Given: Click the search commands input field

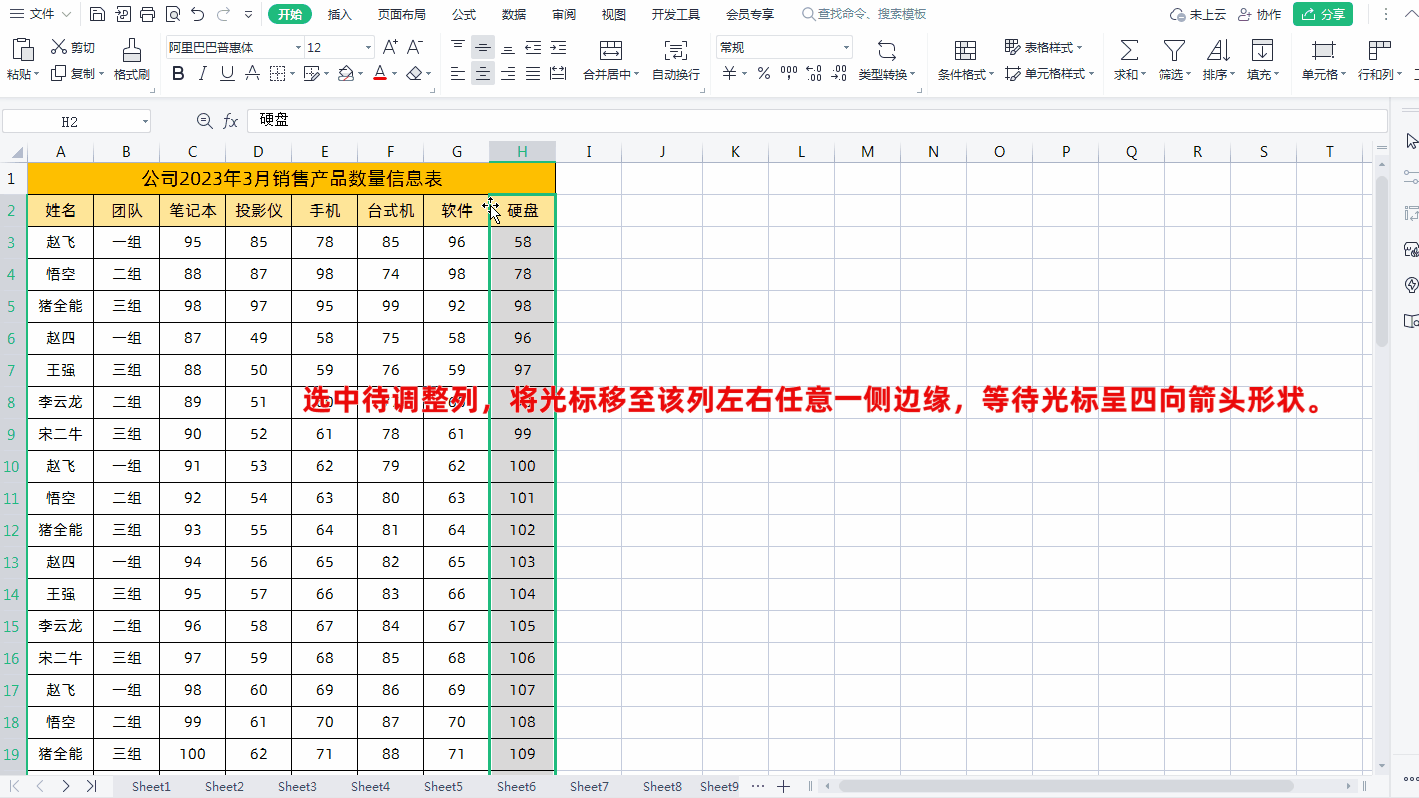Looking at the screenshot, I should [x=864, y=14].
